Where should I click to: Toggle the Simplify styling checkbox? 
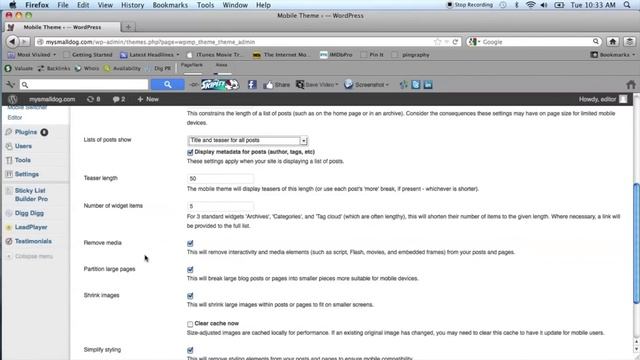tap(190, 350)
